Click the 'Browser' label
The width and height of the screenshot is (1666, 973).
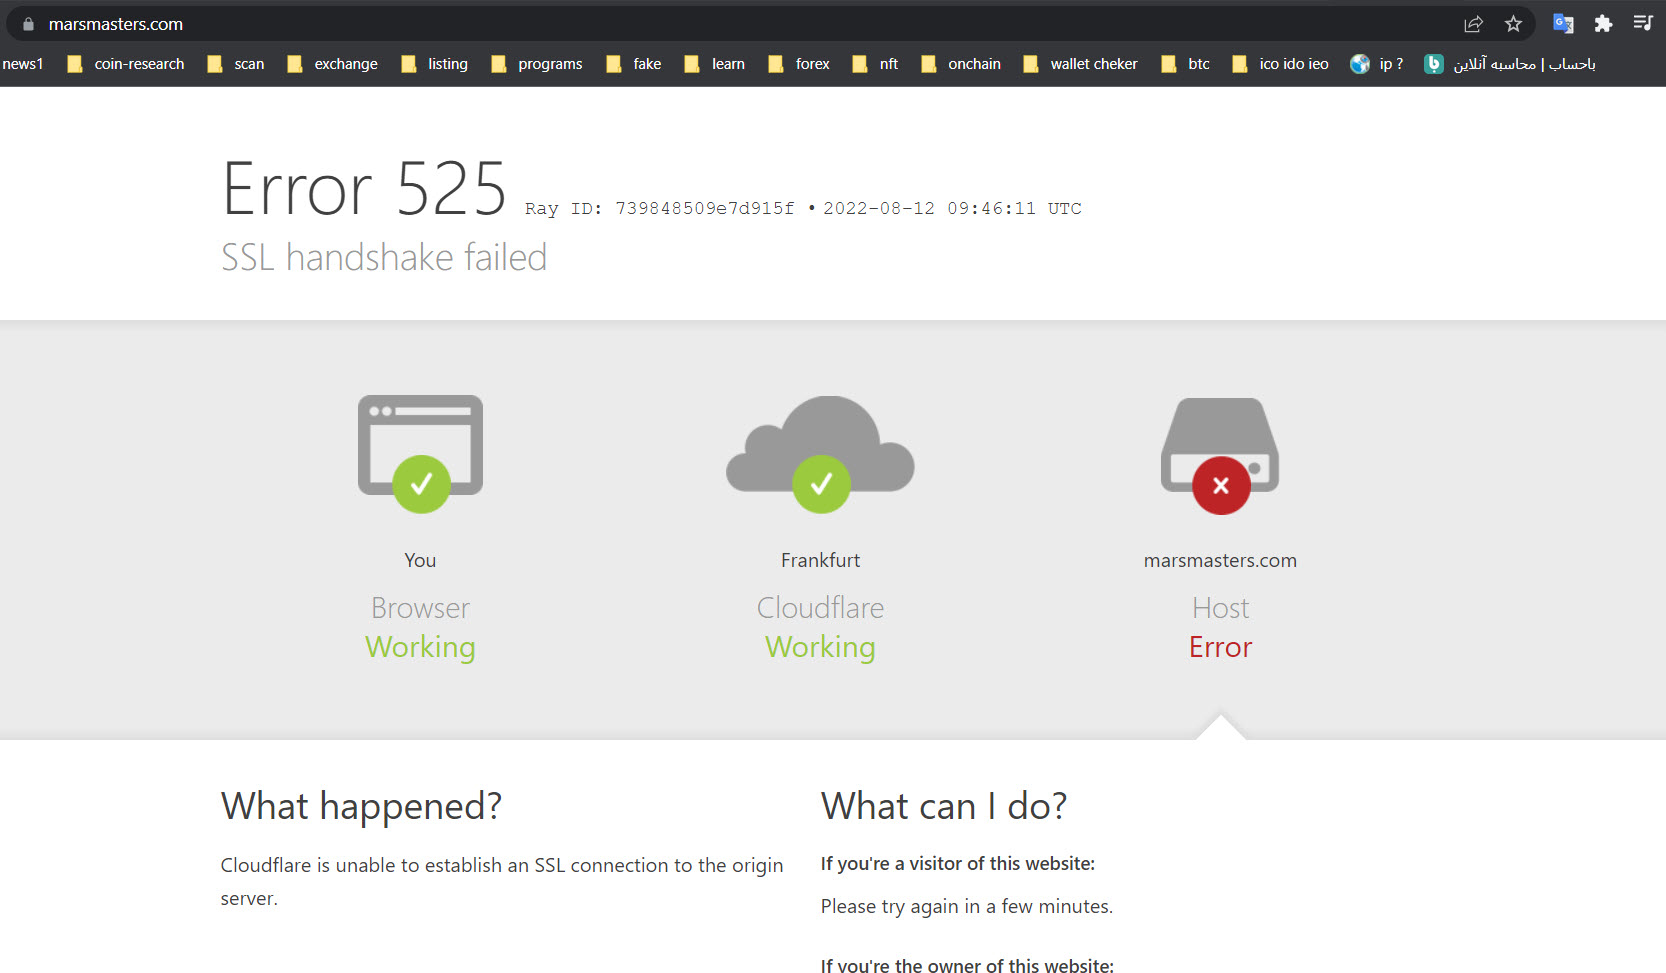pyautogui.click(x=420, y=608)
